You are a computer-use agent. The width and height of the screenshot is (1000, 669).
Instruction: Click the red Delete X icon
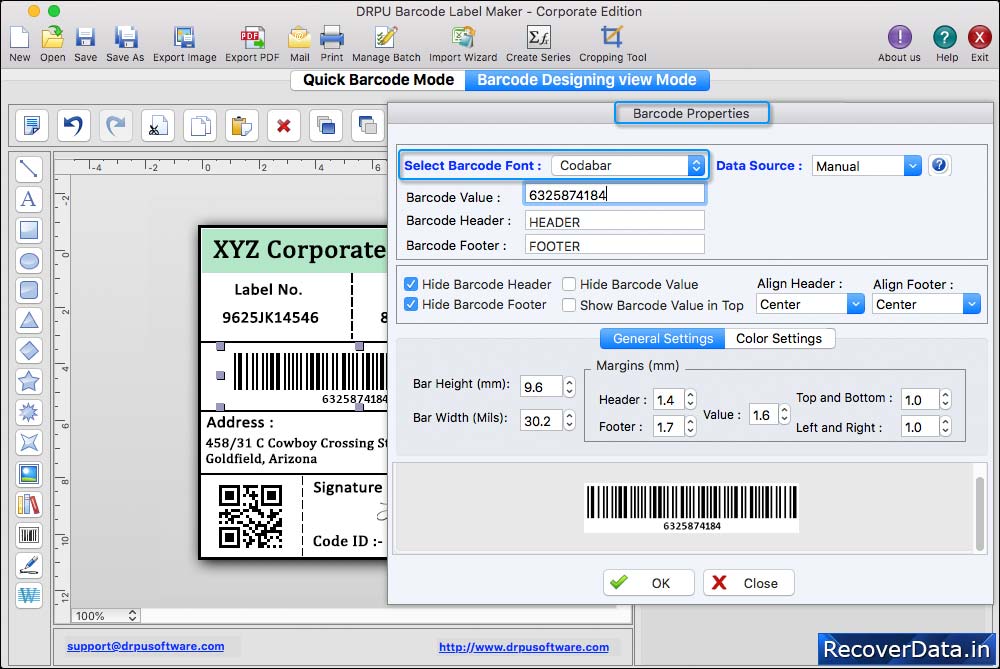(284, 125)
